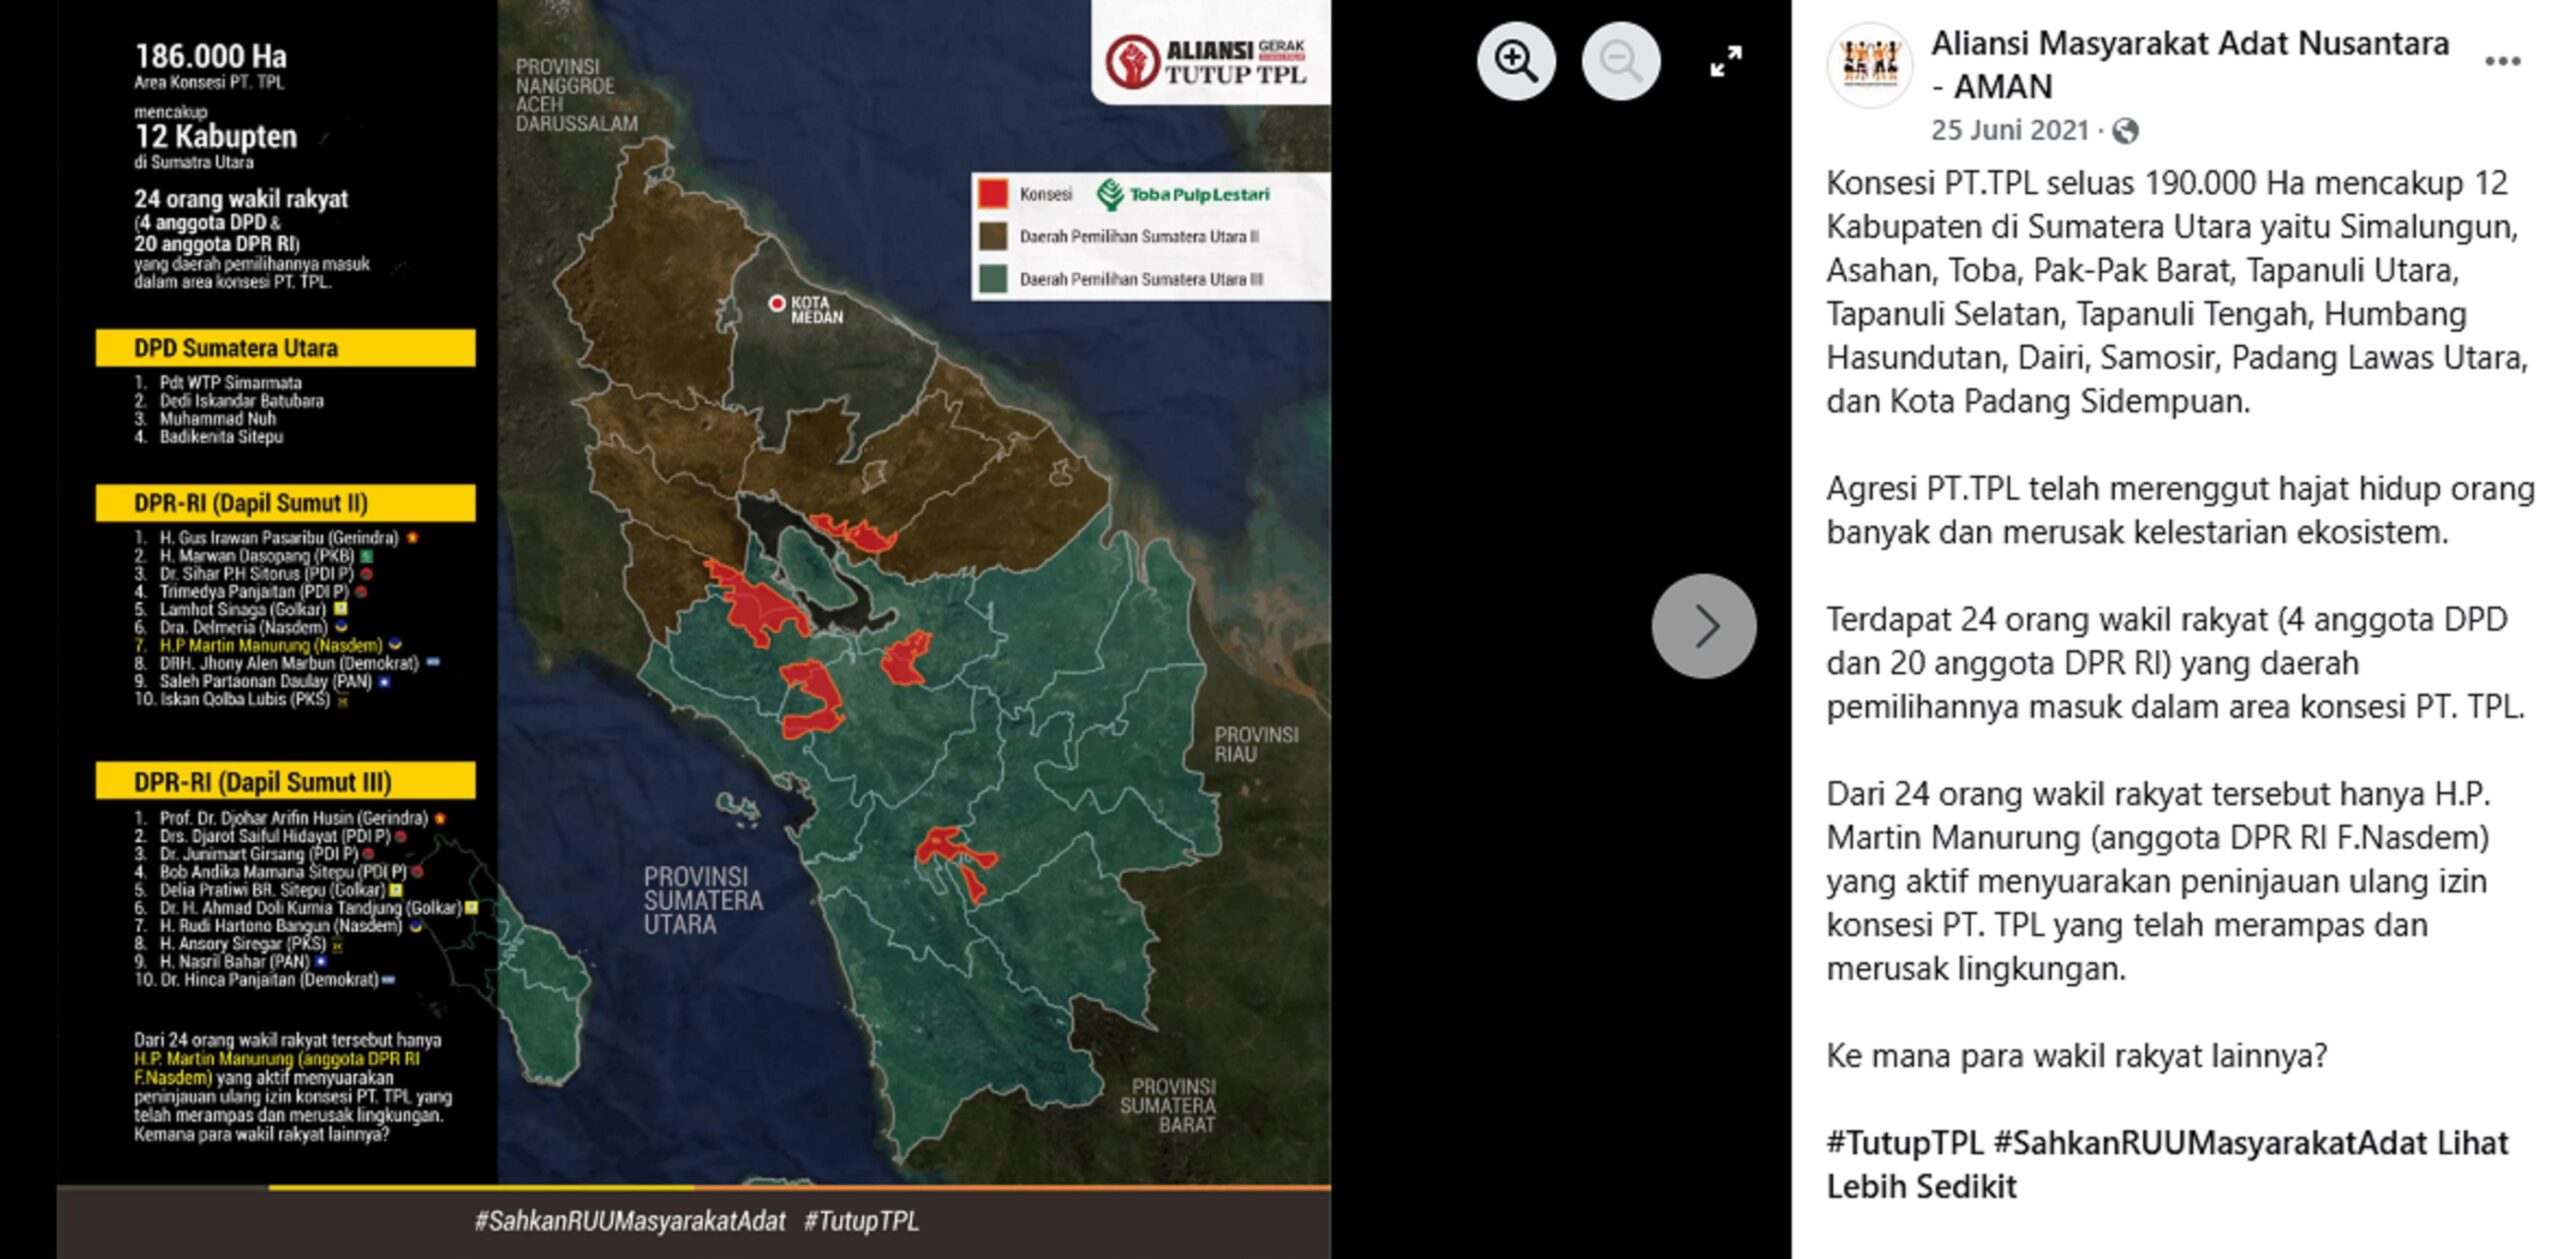Go to the next photo
The image size is (2560, 1259).
click(x=1703, y=626)
